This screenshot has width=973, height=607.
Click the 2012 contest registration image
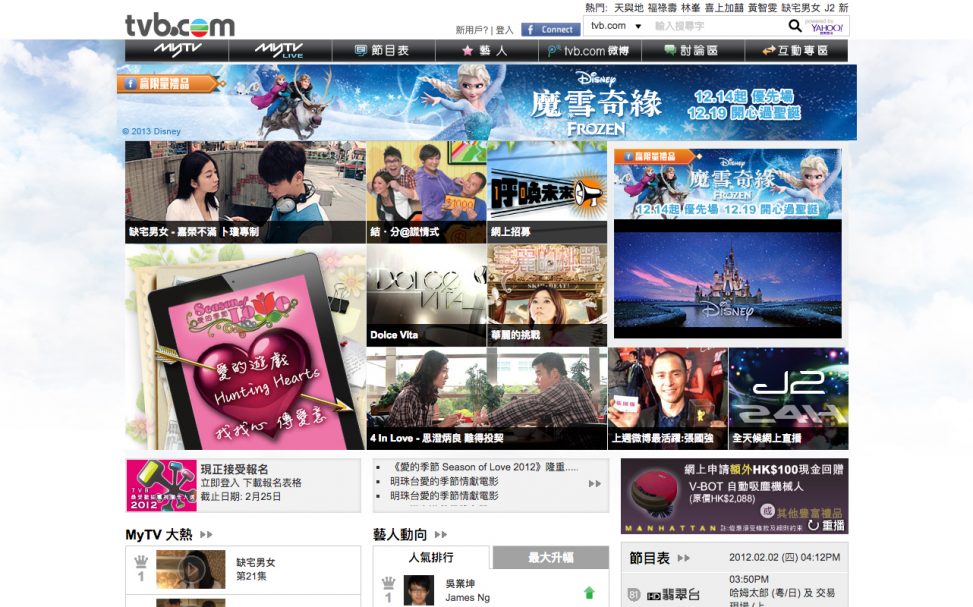tap(161, 485)
